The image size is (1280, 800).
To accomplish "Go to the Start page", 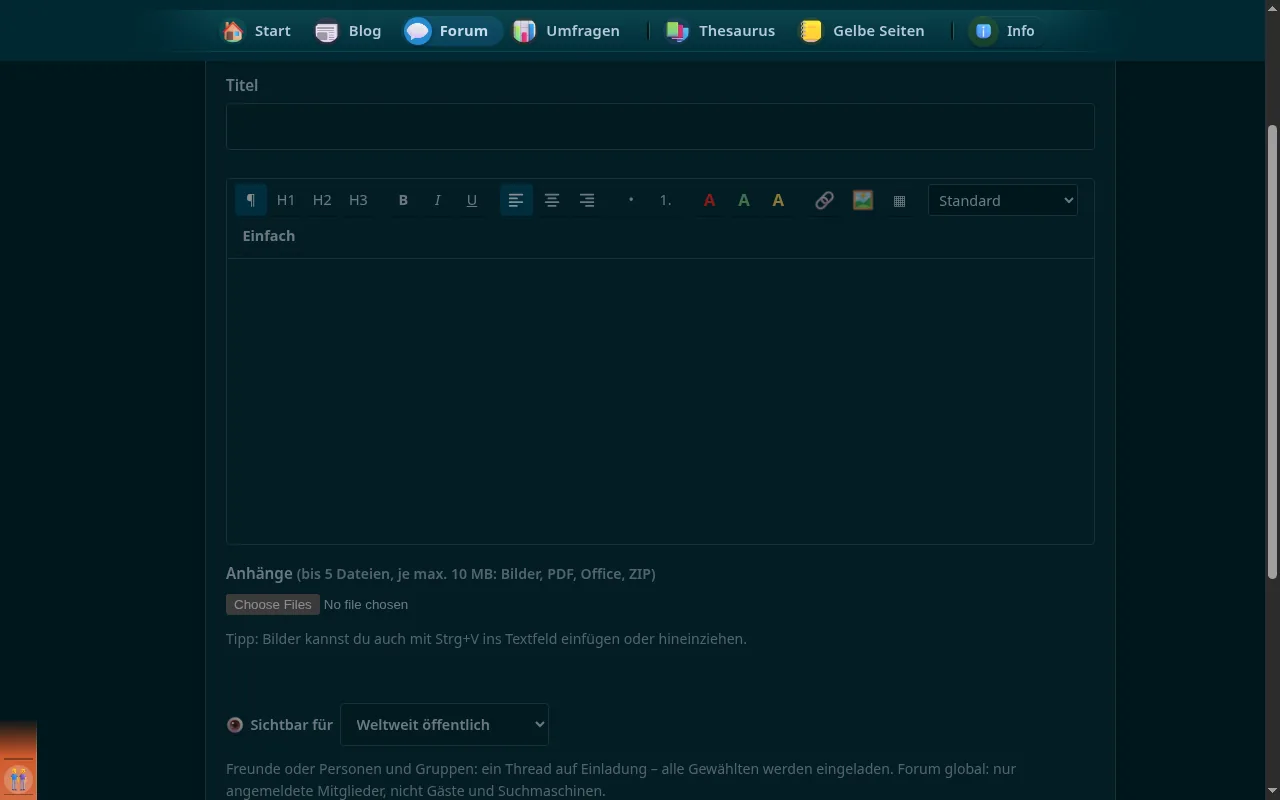I will 257,31.
